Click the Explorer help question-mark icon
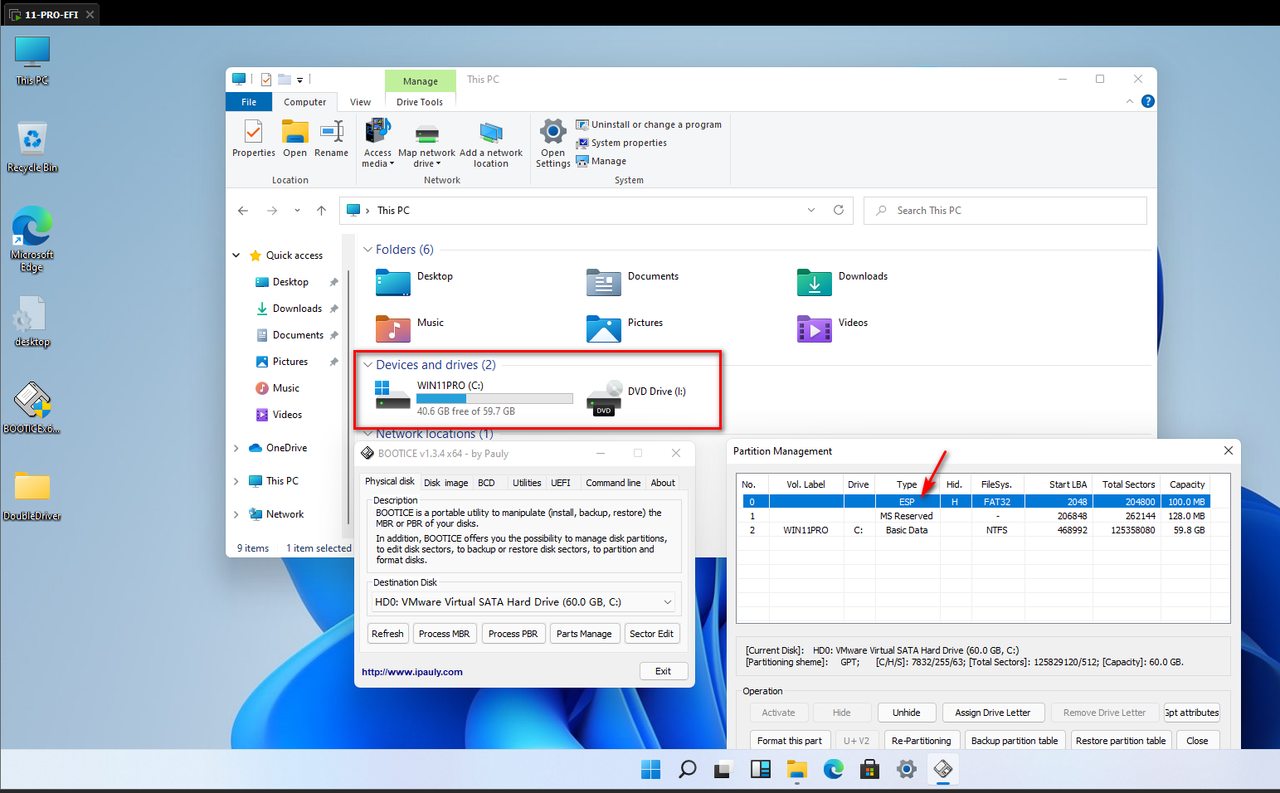 point(1148,101)
